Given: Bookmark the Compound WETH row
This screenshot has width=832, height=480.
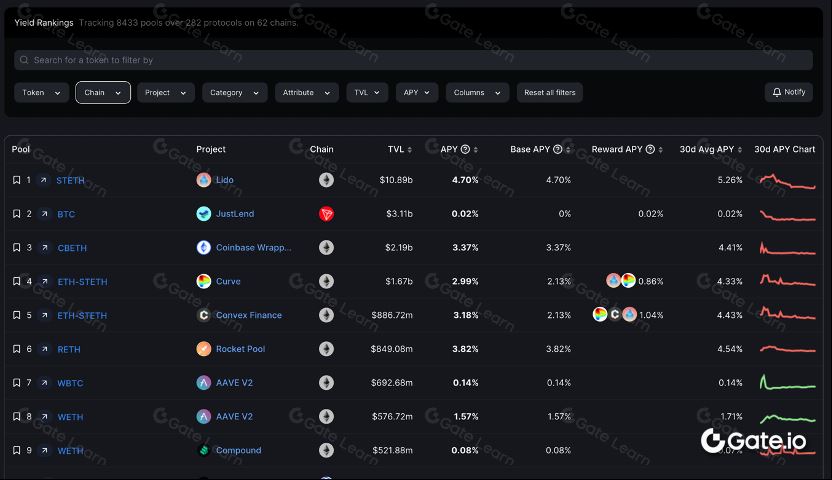Looking at the screenshot, I should point(16,450).
